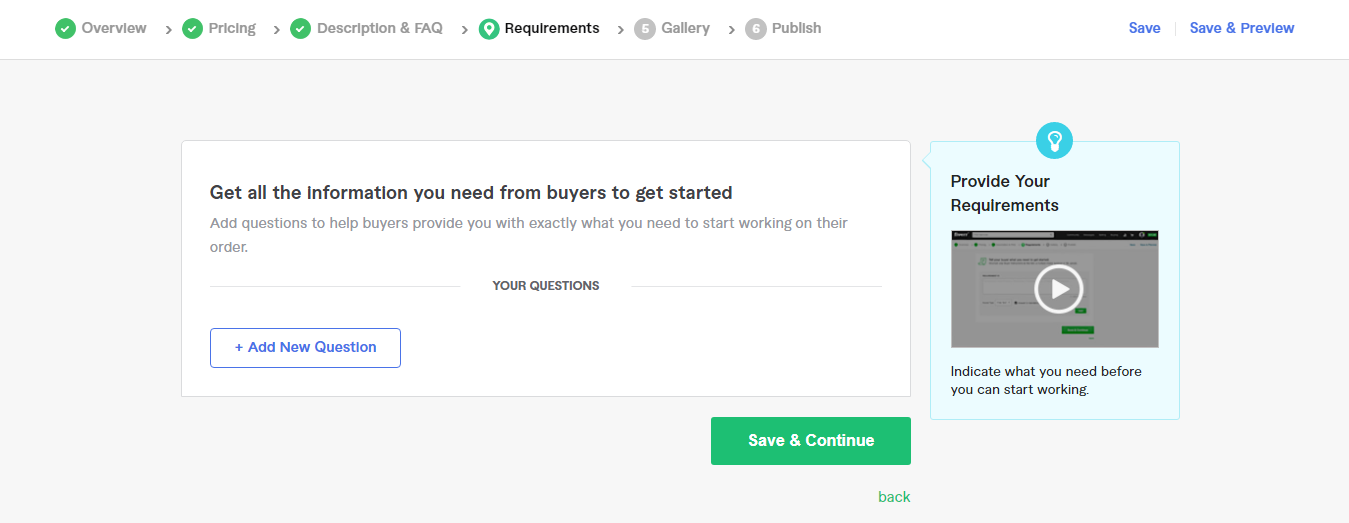Screen dimensions: 1349x523
Task: Click the green checkmark icon beside Pricing
Action: click(x=192, y=29)
